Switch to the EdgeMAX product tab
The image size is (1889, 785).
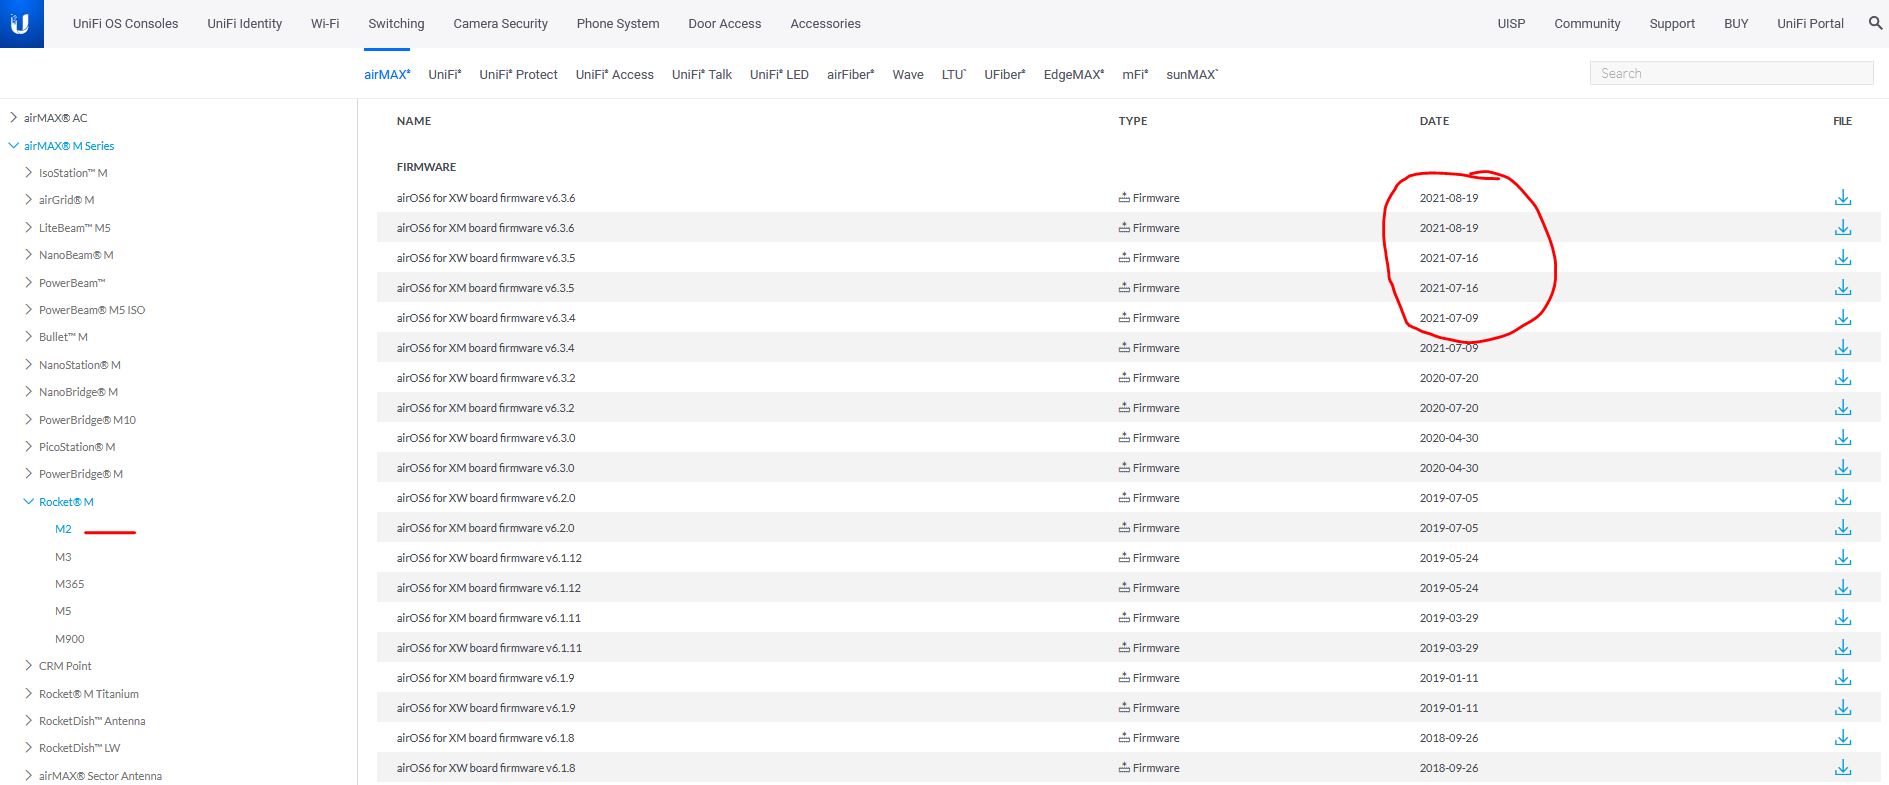click(1073, 74)
